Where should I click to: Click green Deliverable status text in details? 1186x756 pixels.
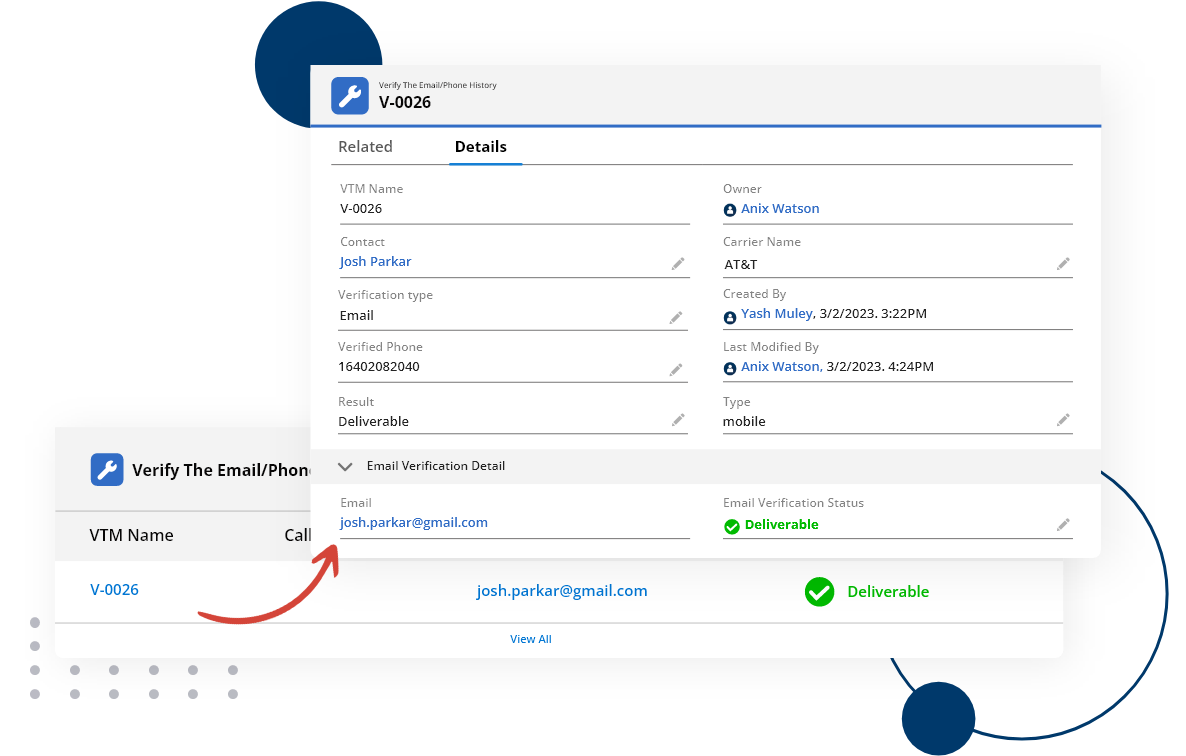(781, 525)
